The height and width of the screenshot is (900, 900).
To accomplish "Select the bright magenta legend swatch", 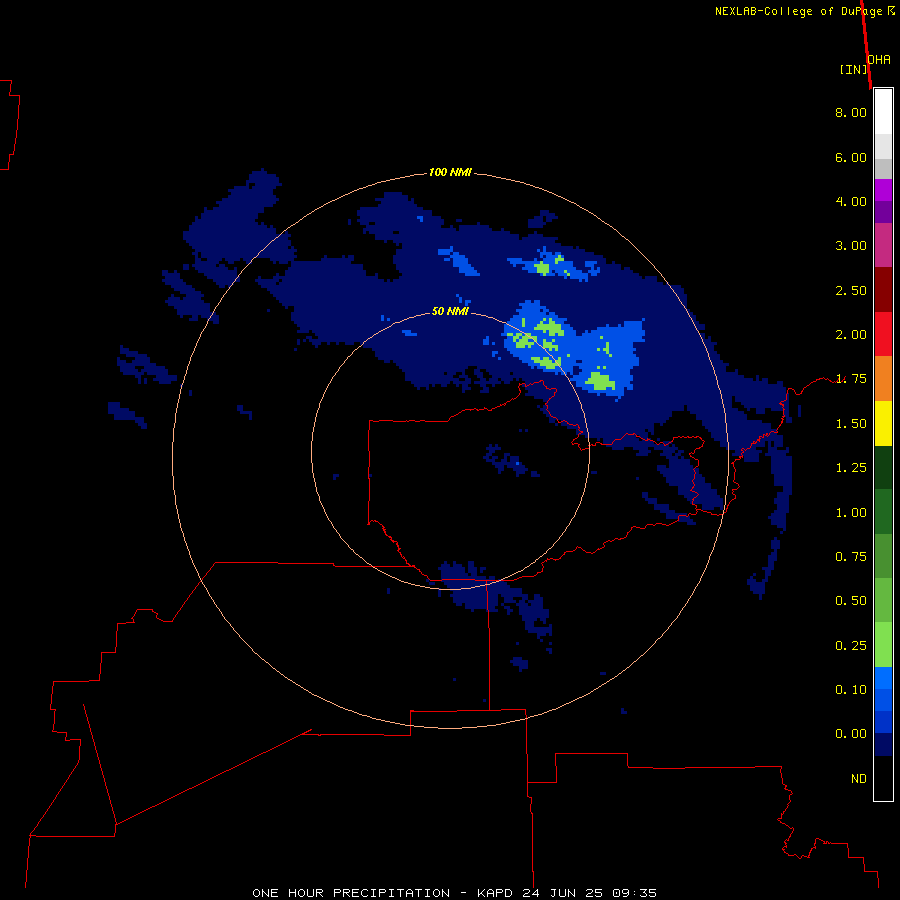I will click(x=883, y=191).
